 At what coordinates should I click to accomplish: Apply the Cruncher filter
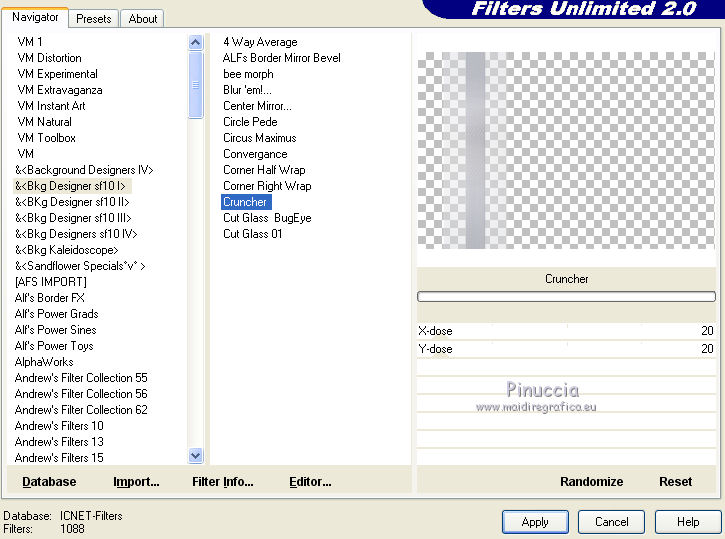[535, 522]
